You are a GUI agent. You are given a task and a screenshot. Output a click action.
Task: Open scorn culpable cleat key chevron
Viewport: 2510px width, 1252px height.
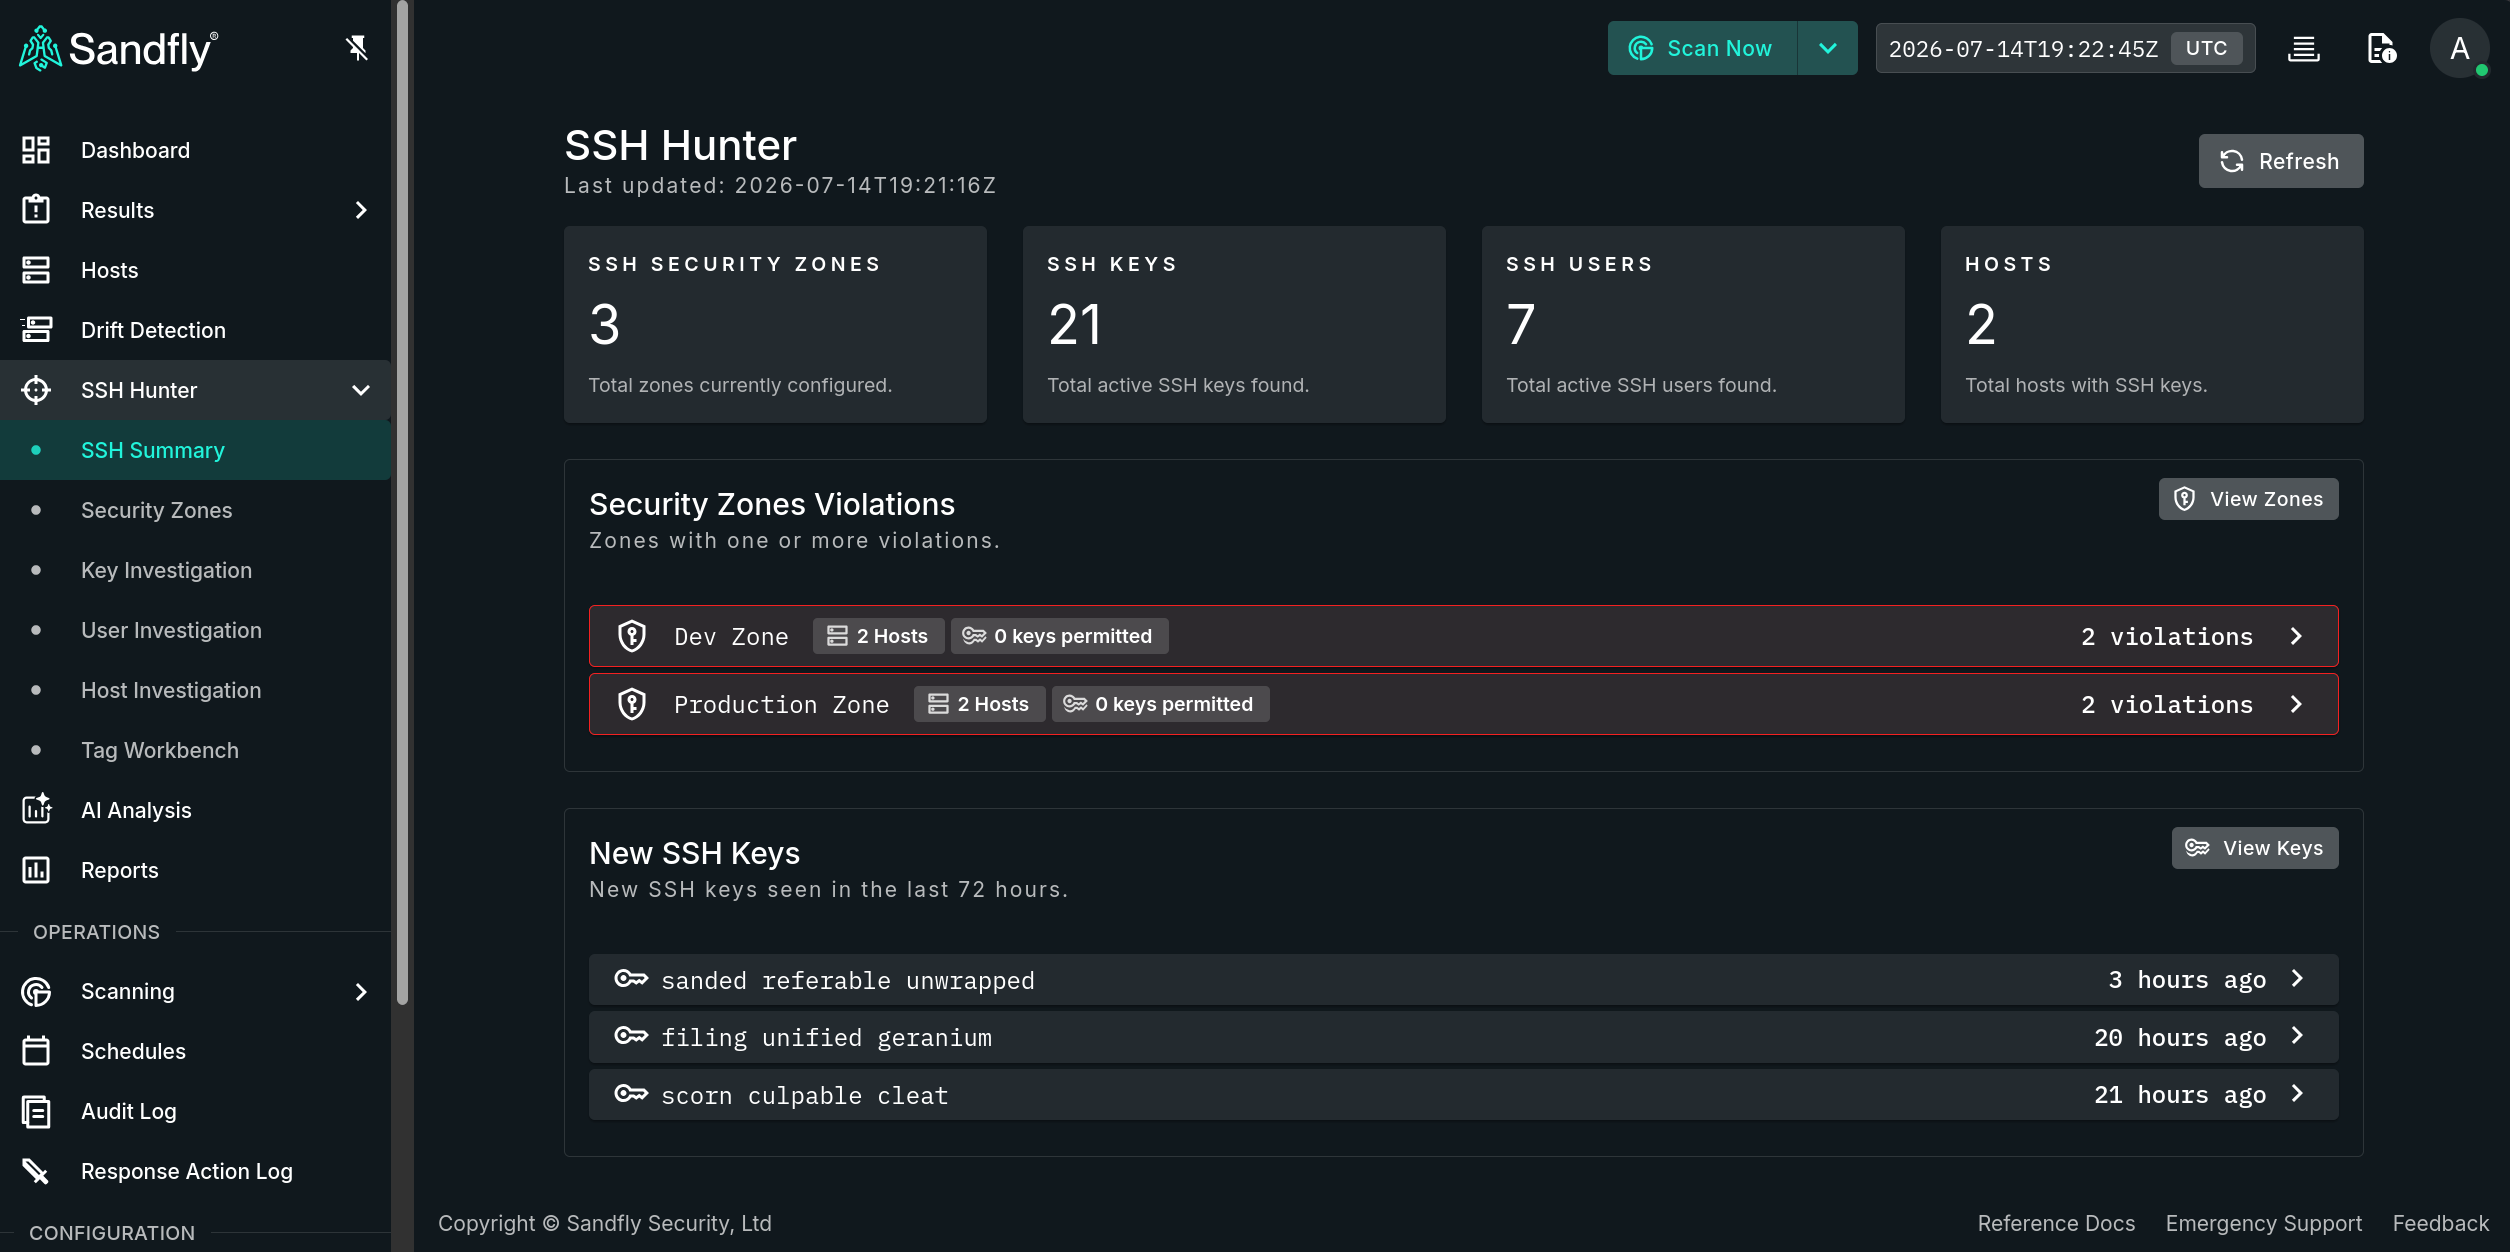pos(2298,1094)
